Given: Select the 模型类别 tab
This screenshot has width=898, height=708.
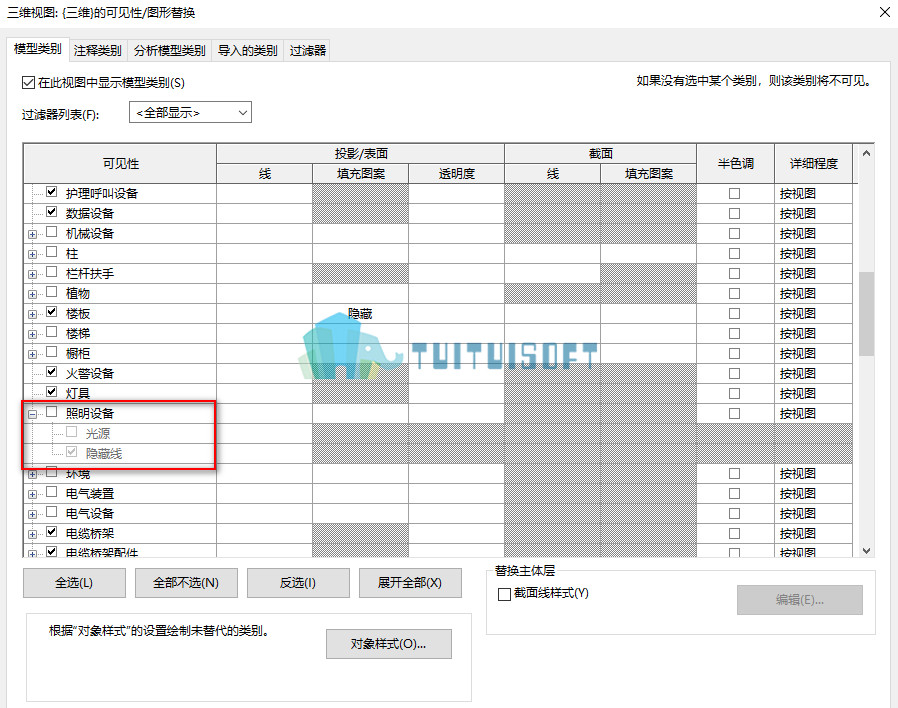Looking at the screenshot, I should pyautogui.click(x=38, y=49).
